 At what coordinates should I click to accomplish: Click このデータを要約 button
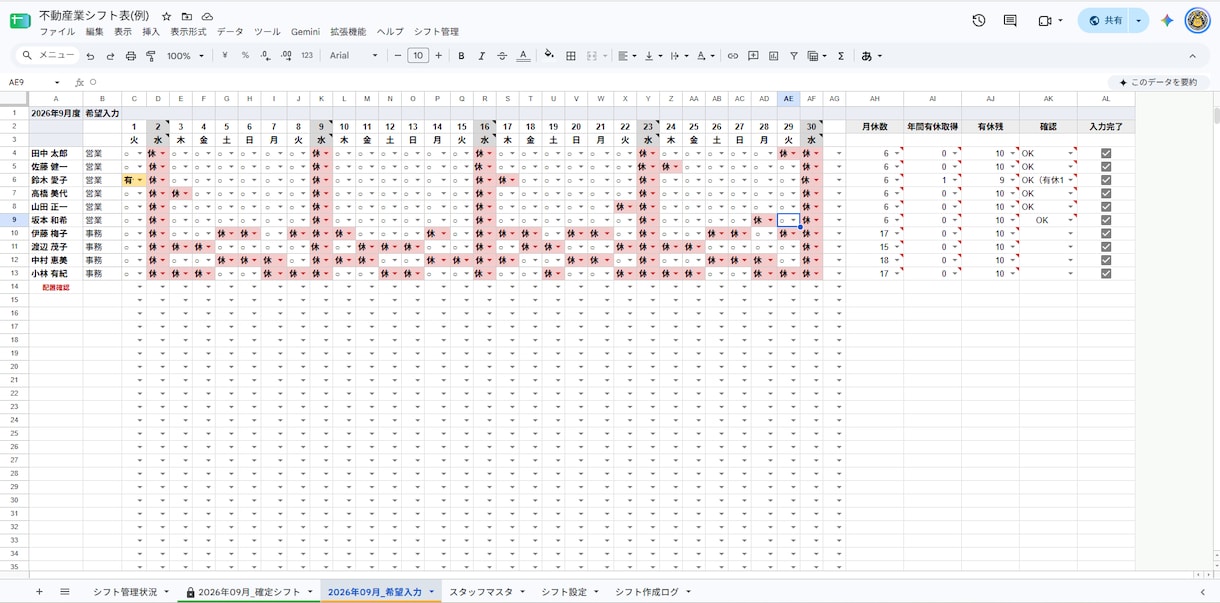1157,83
